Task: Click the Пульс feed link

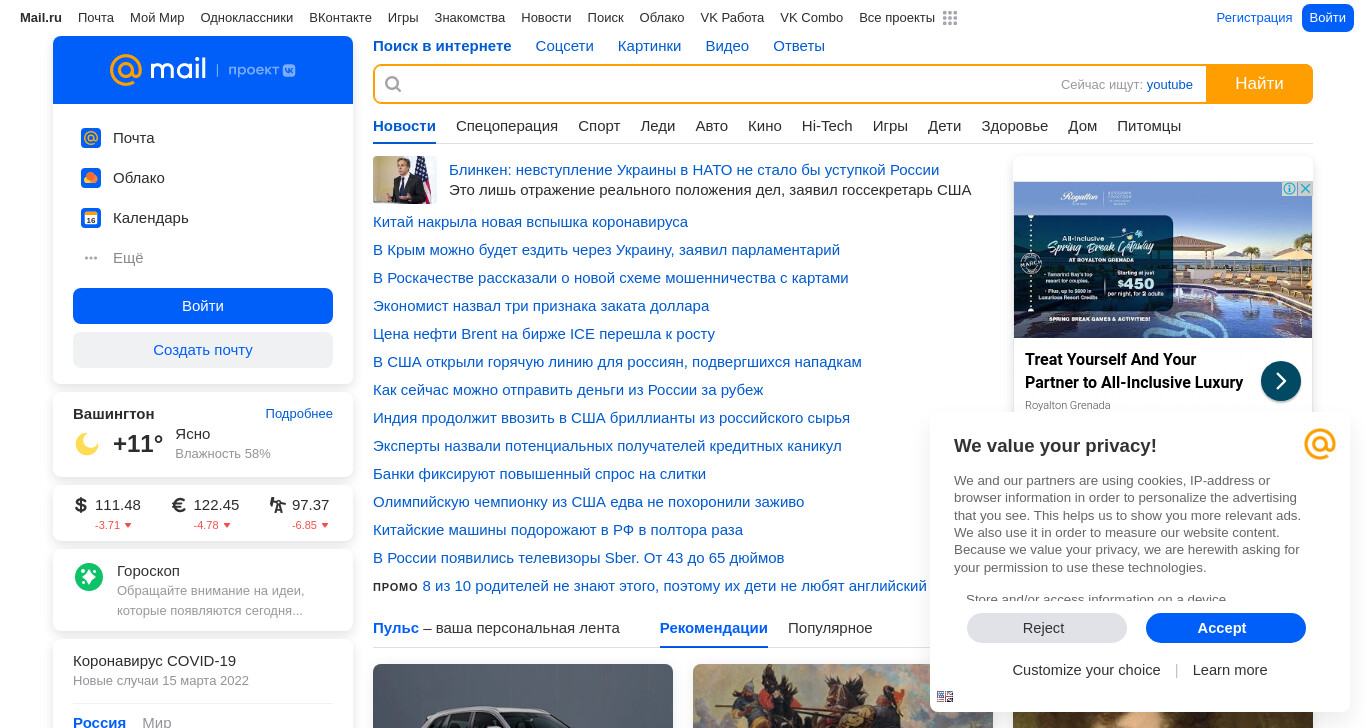Action: [396, 628]
